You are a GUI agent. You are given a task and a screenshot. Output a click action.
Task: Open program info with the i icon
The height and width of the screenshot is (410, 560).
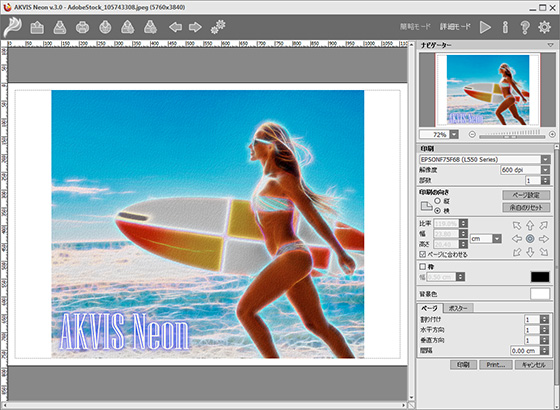coord(505,27)
